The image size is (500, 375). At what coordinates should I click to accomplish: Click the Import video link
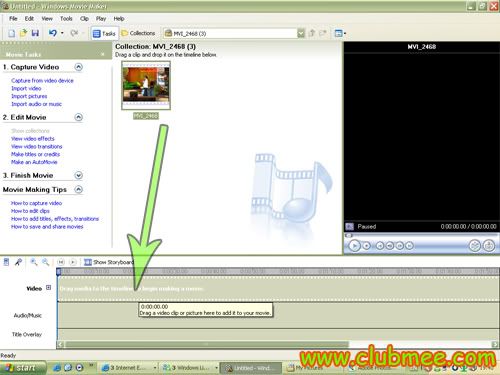(x=26, y=88)
